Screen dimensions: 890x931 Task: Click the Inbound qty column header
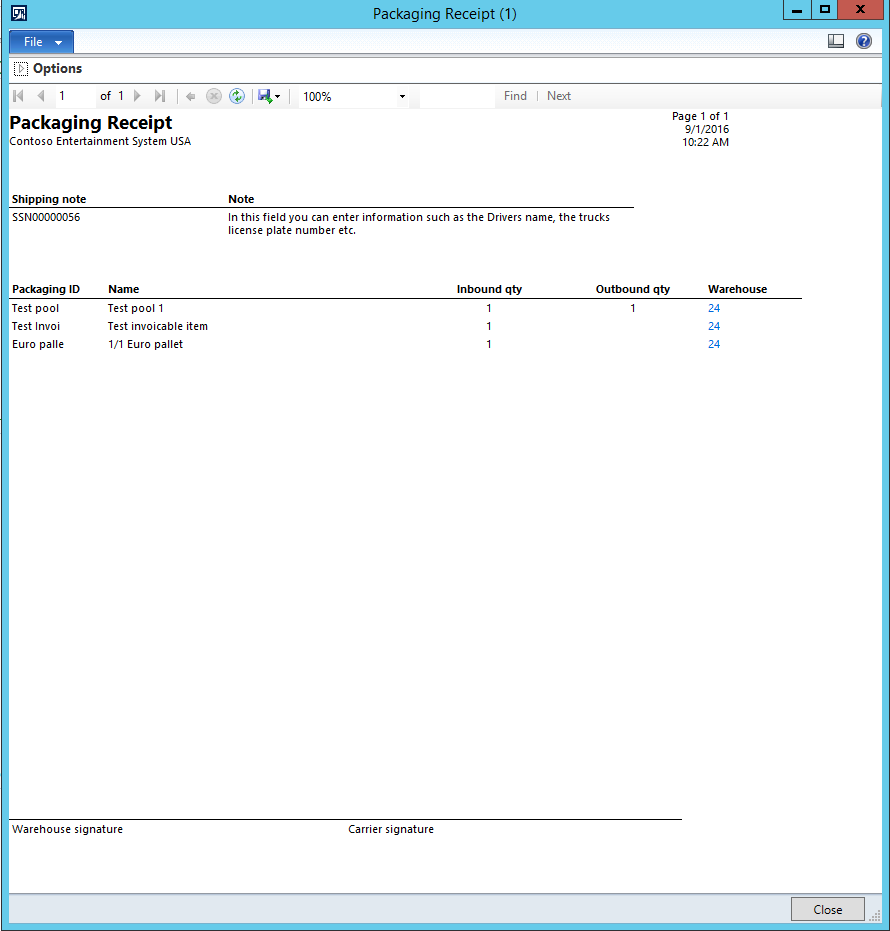coord(489,289)
